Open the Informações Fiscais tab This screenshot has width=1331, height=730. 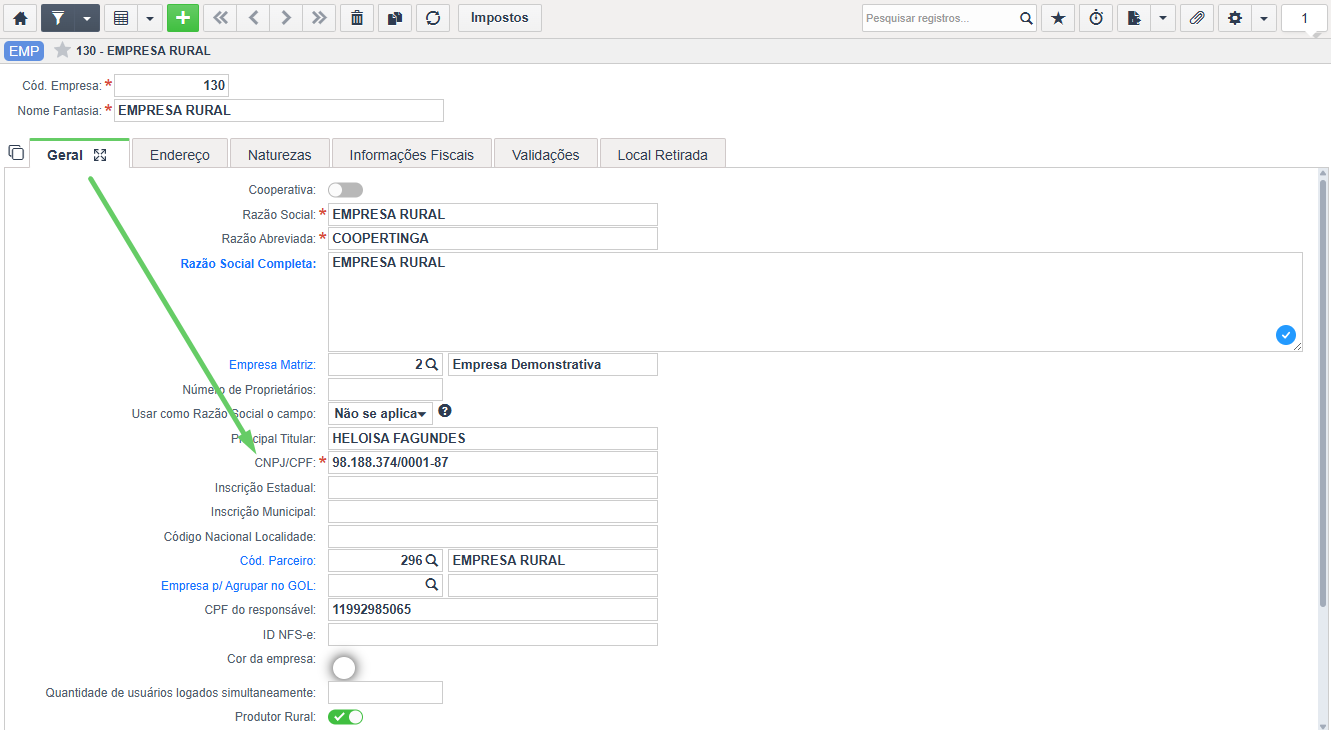[411, 154]
